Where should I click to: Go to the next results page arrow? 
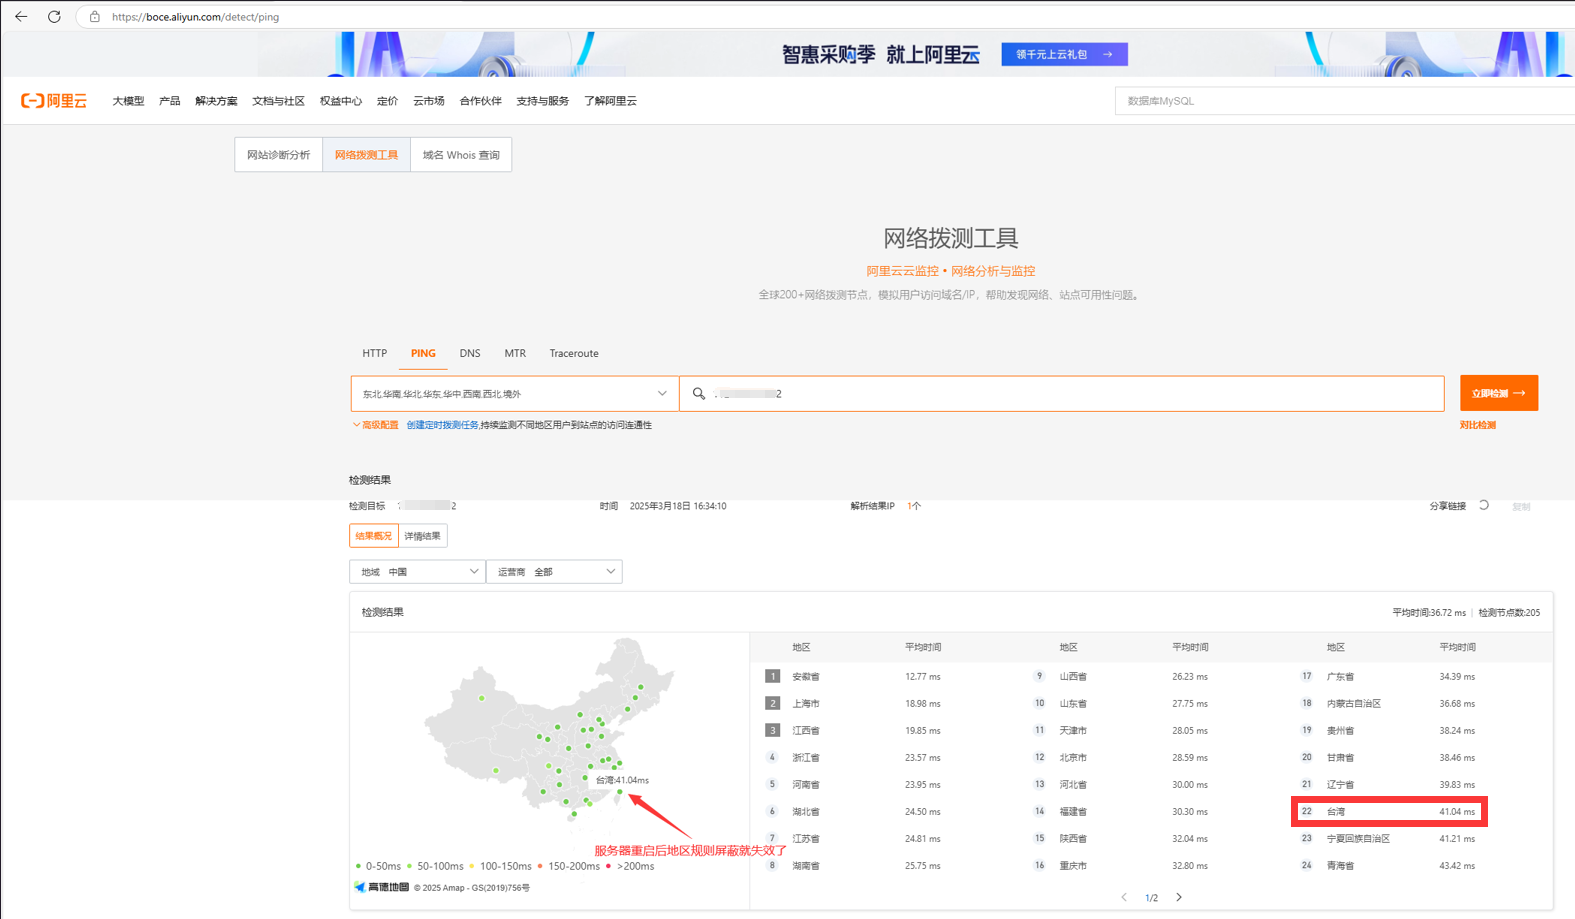point(1179,897)
